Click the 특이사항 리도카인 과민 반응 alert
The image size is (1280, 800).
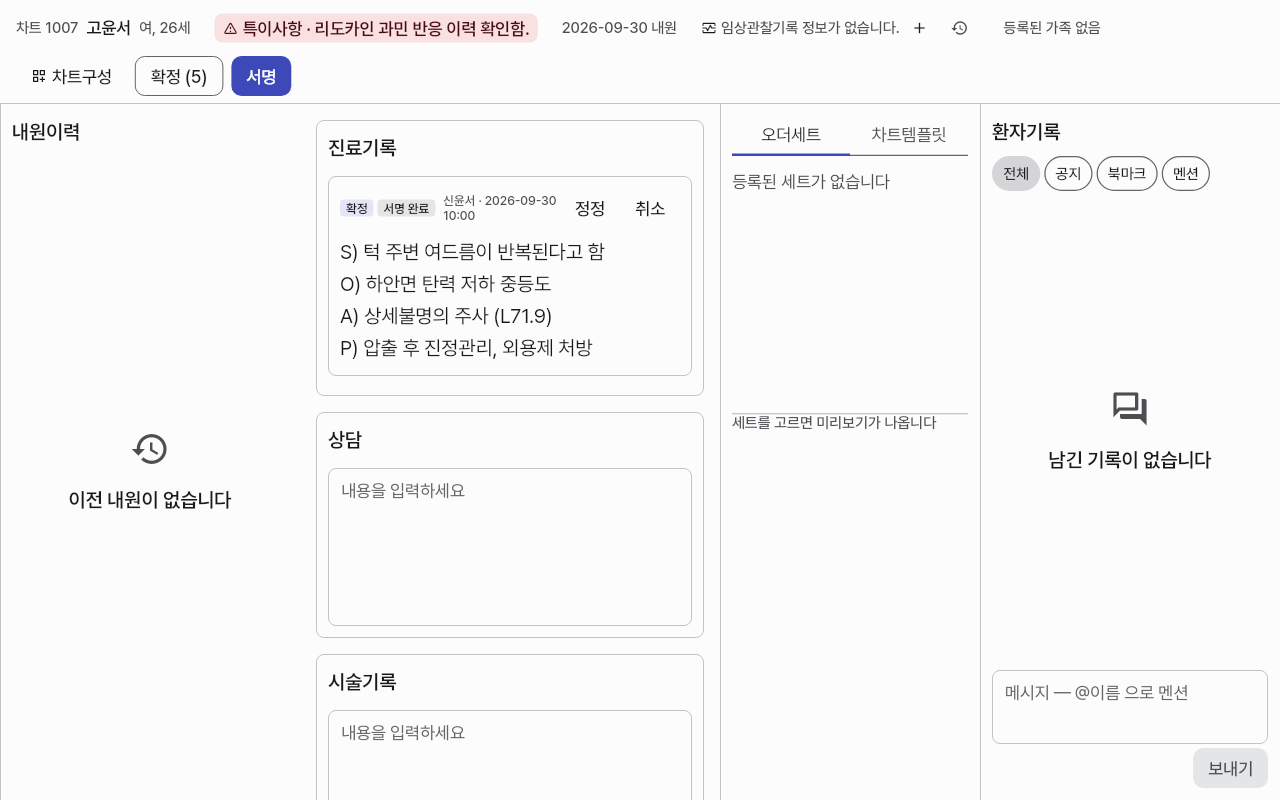[x=376, y=28]
